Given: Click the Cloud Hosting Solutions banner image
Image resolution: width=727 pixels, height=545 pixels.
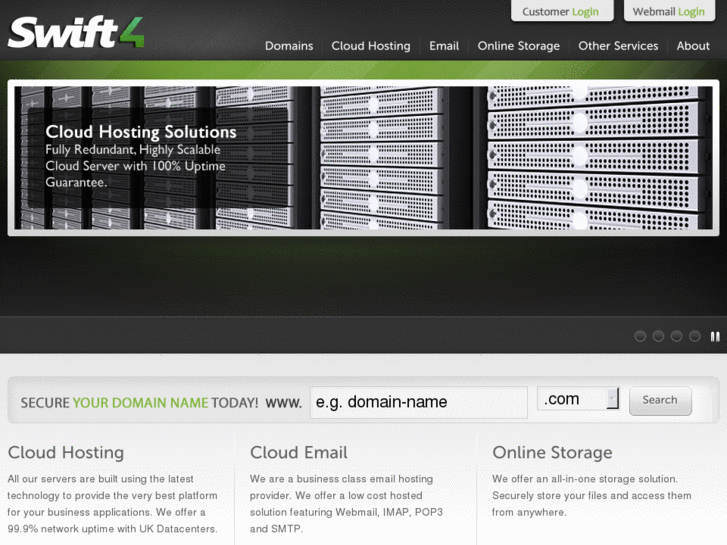Looking at the screenshot, I should (x=364, y=158).
